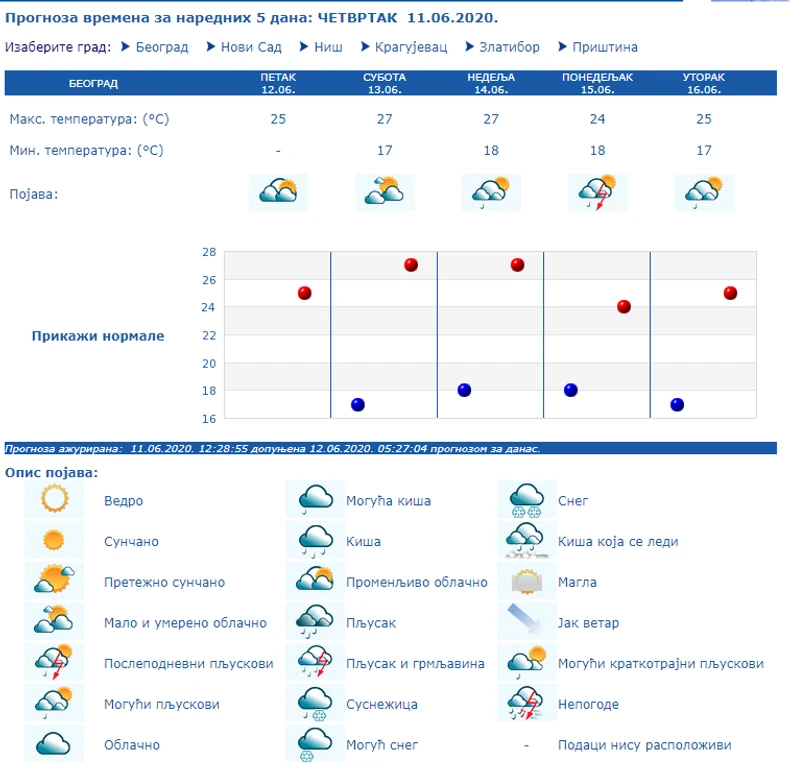
Task: Click Saturday's red max temperature point
Action: point(411,265)
